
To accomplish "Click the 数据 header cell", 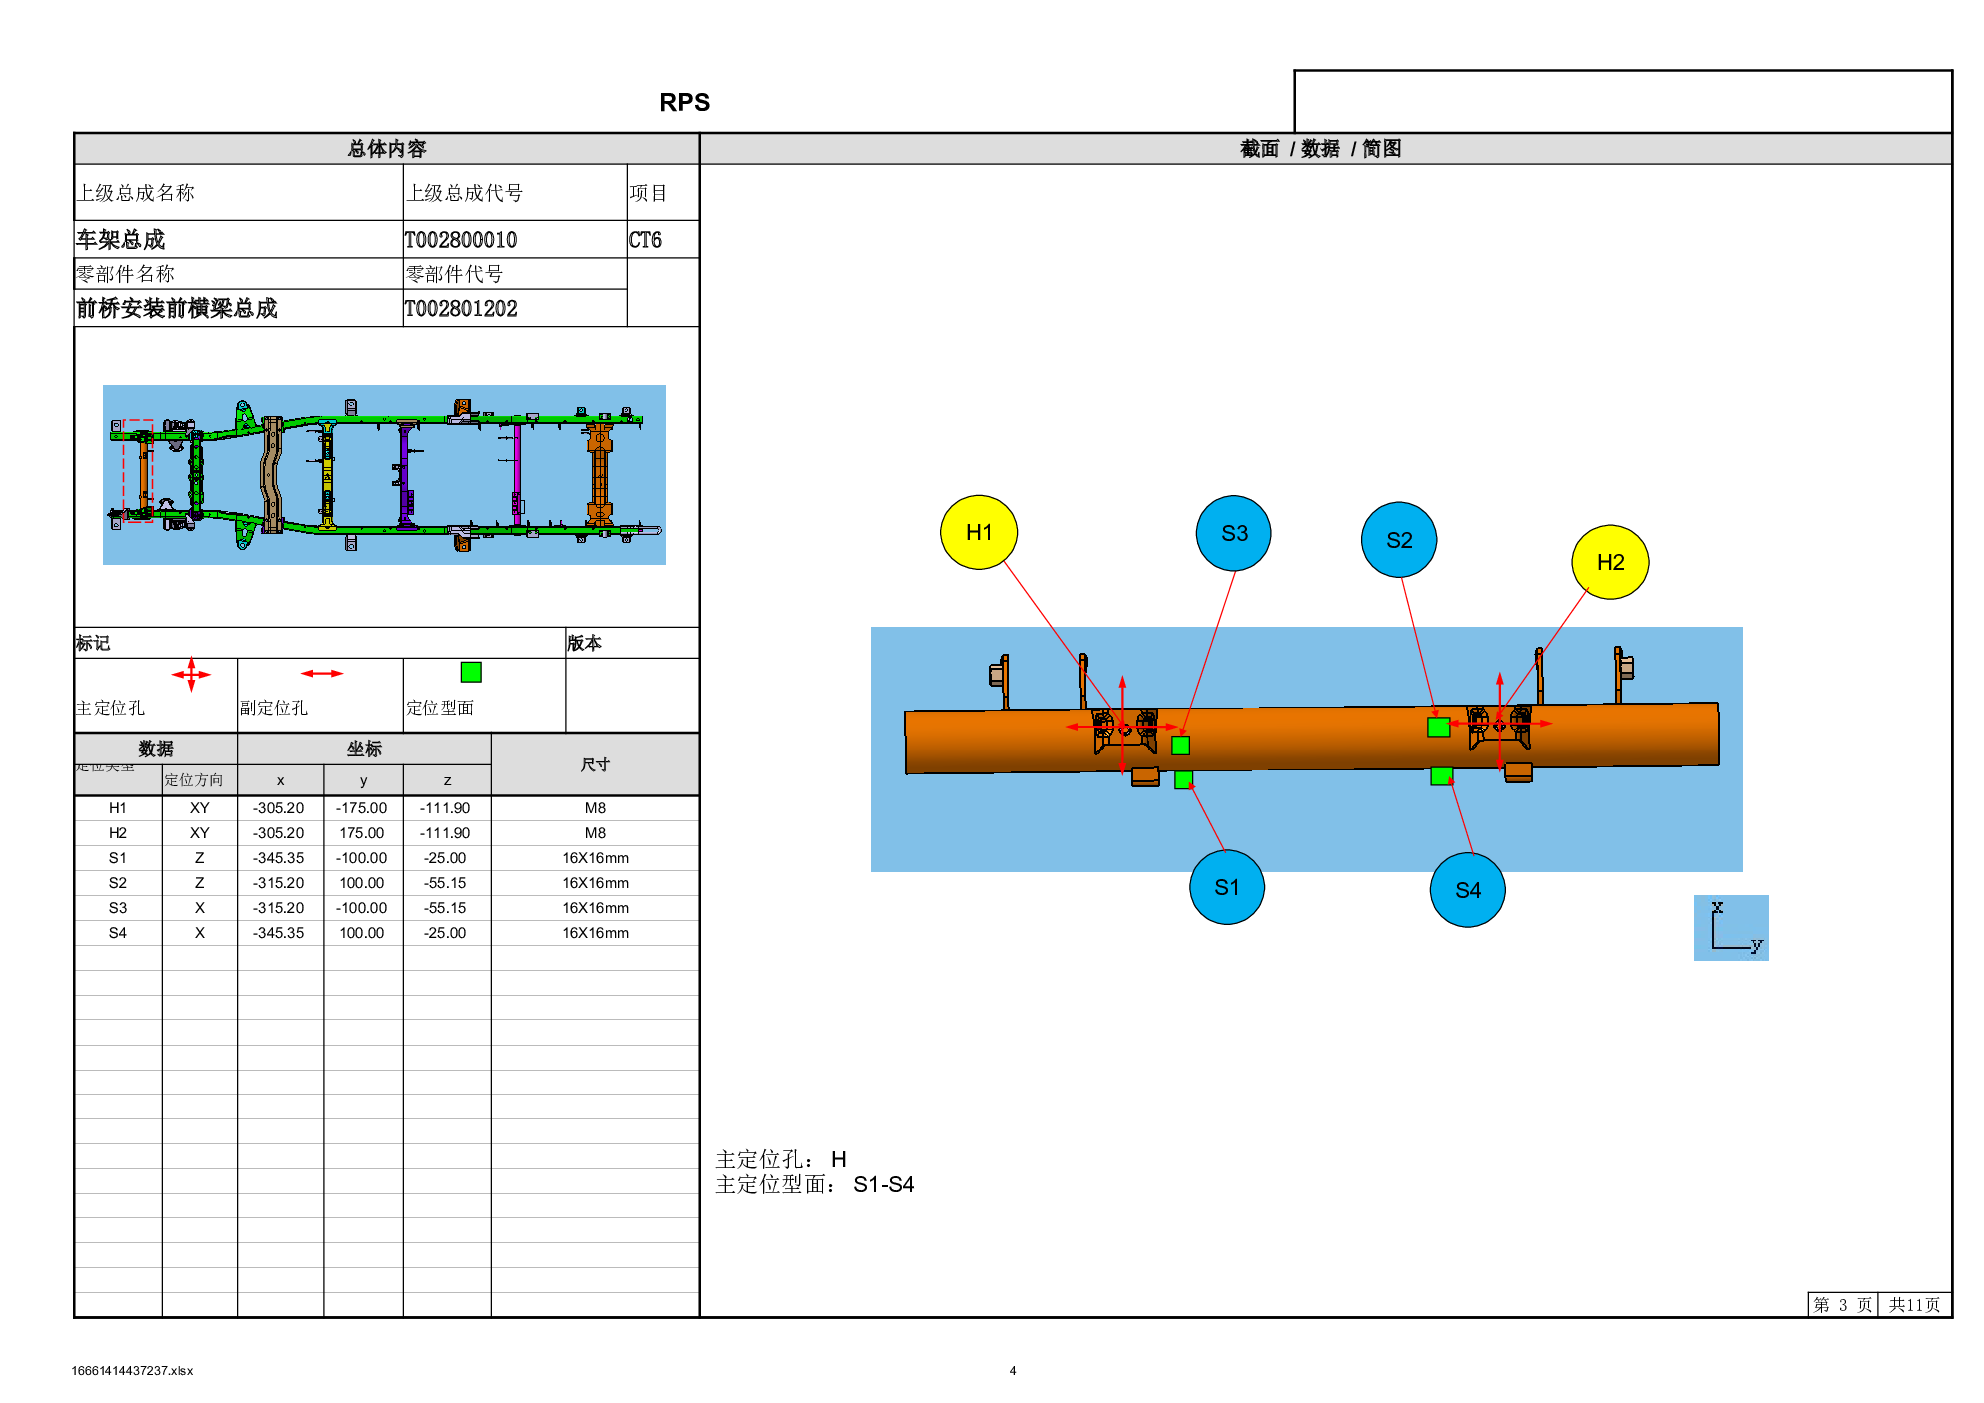I will tap(156, 748).
